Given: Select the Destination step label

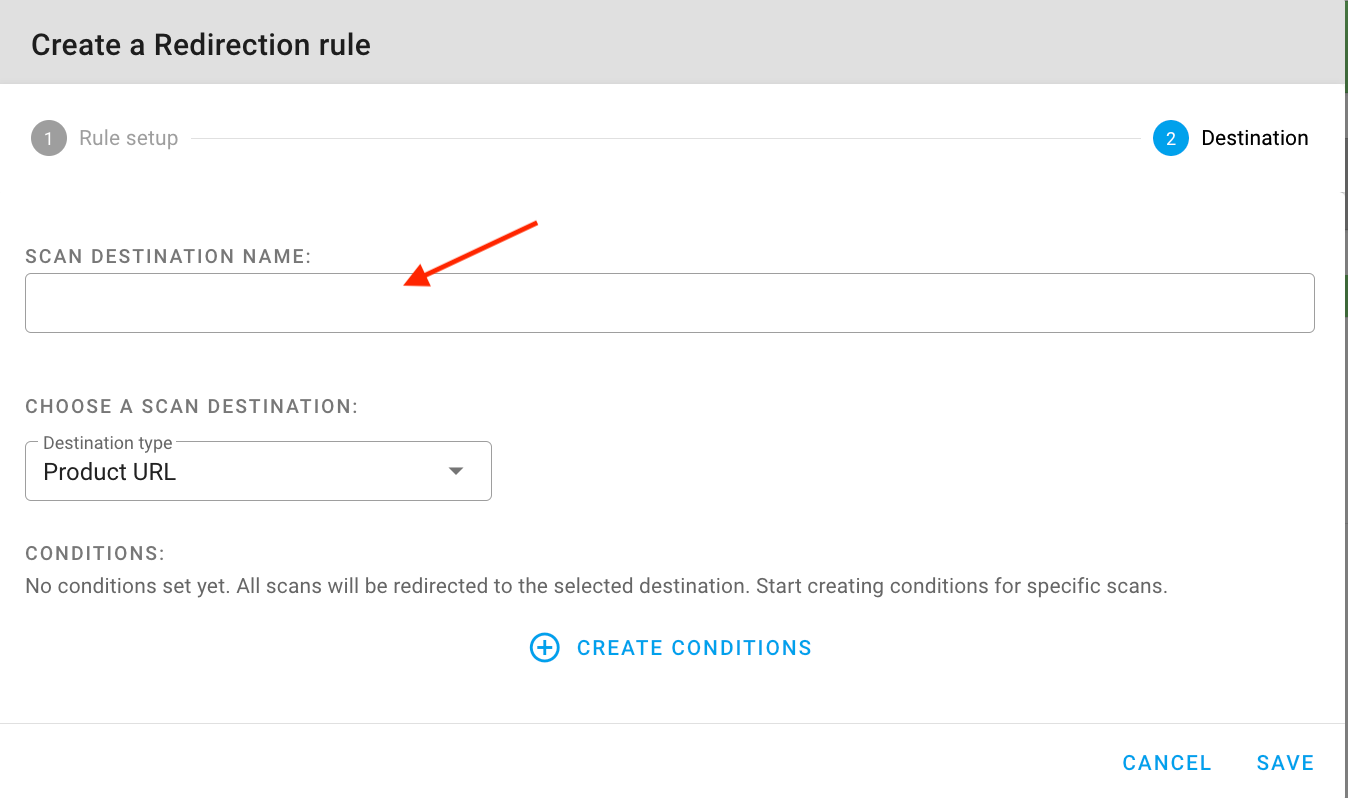Looking at the screenshot, I should point(1254,138).
